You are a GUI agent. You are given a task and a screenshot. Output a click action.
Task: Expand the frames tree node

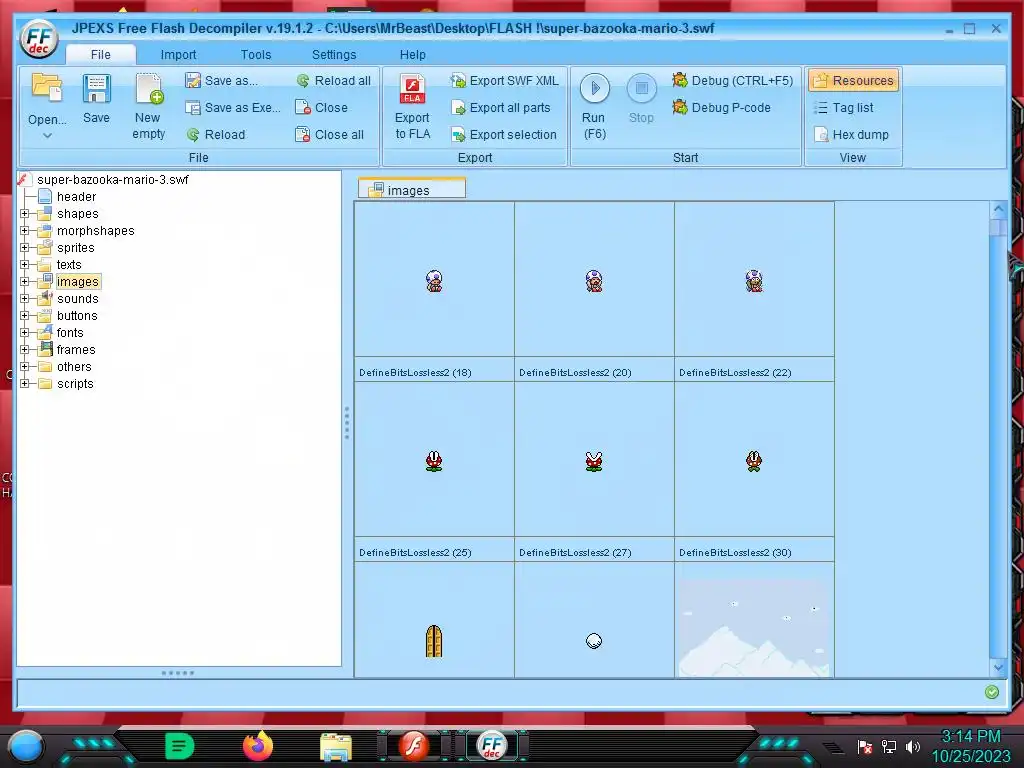coord(25,349)
